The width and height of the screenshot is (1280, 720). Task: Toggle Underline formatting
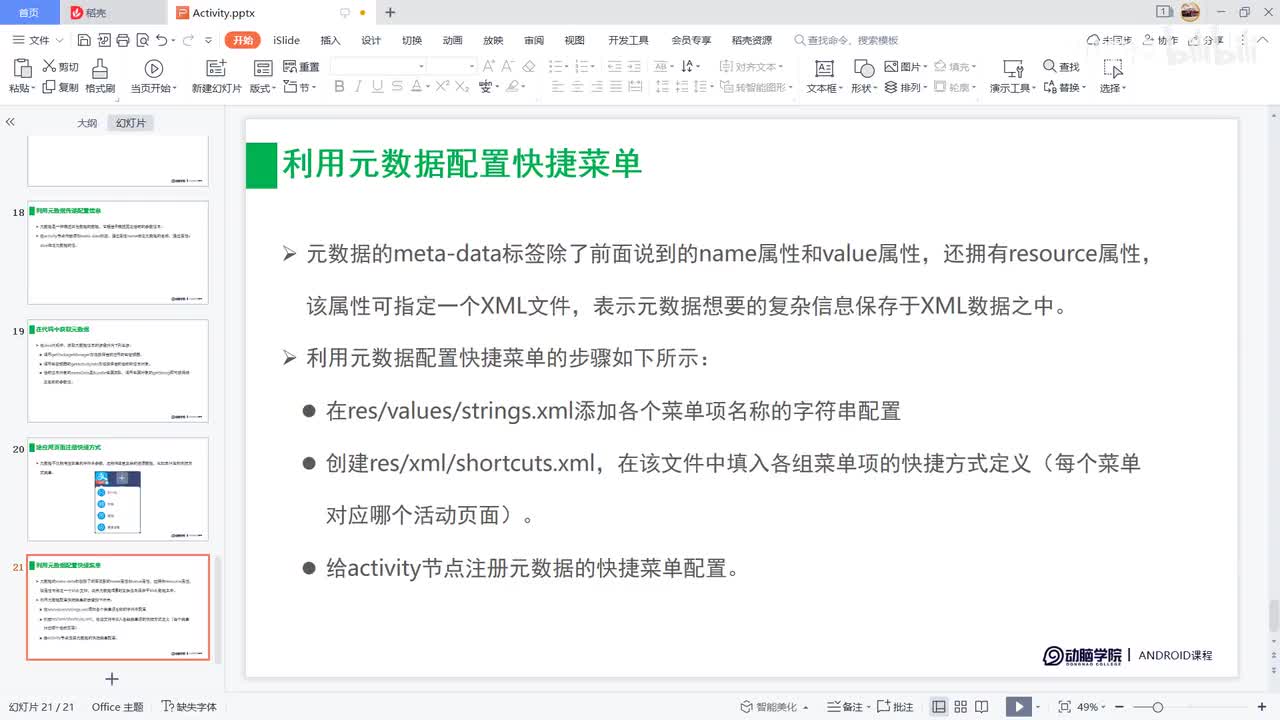377,87
